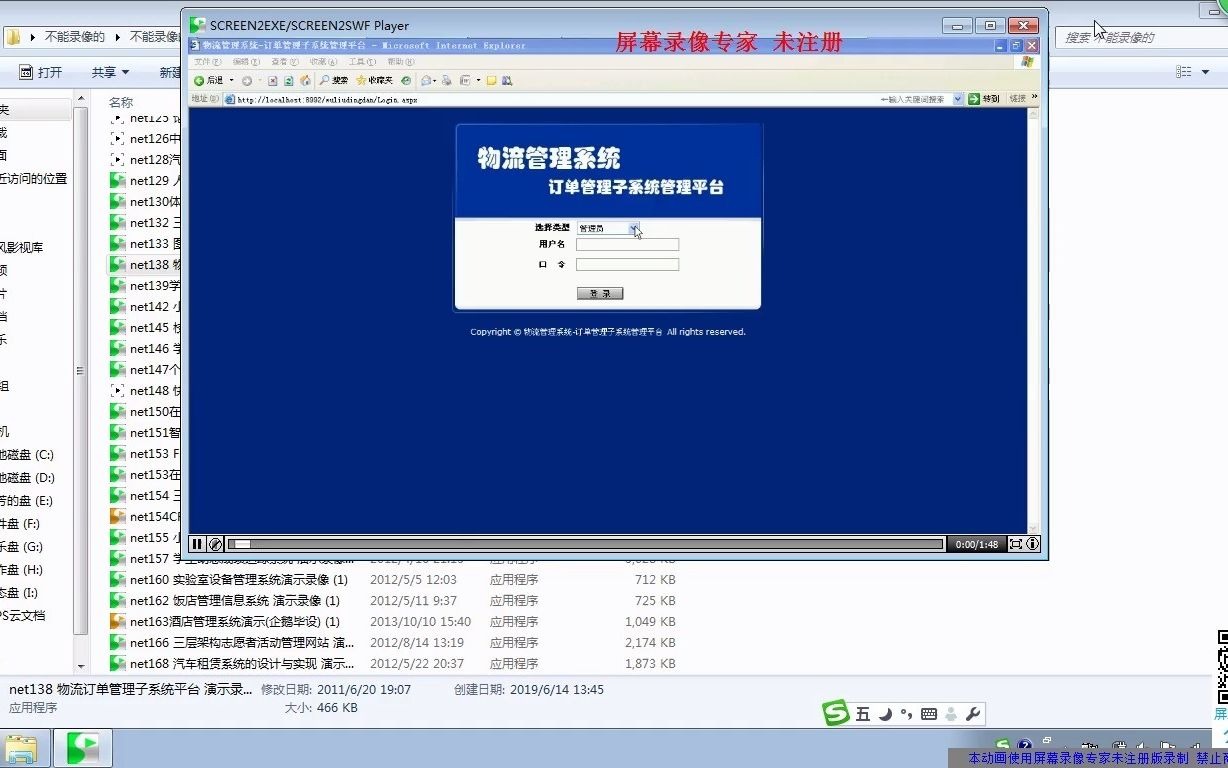Click 打开 in the Explorer toolbar
1228x768 pixels.
[40, 71]
